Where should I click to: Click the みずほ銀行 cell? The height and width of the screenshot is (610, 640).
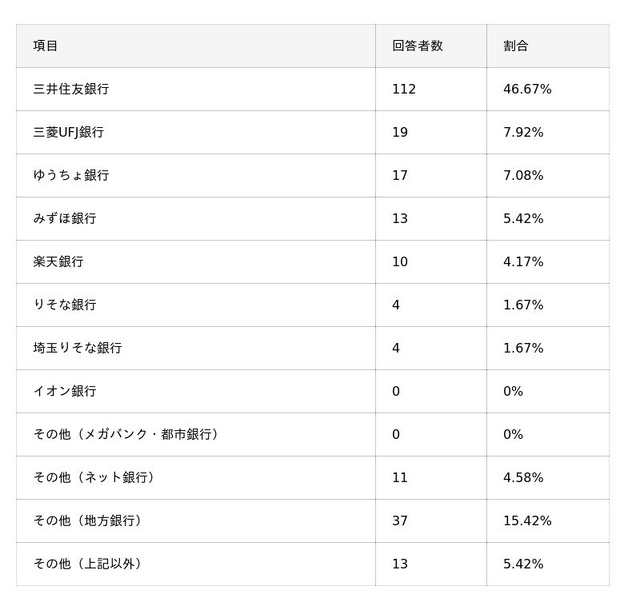(64, 218)
